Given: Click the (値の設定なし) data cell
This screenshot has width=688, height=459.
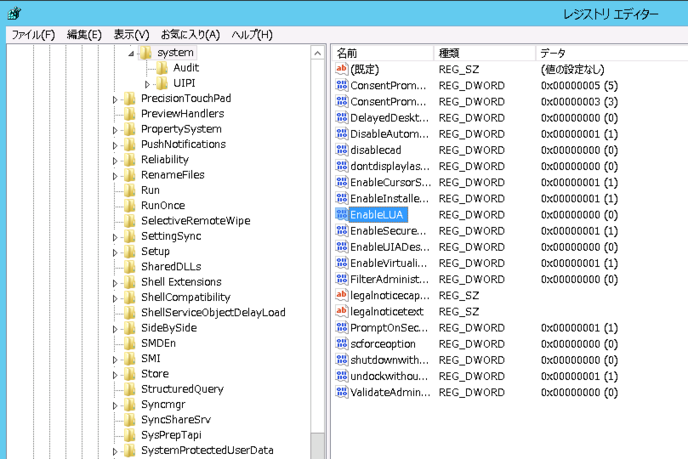Looking at the screenshot, I should point(573,69).
